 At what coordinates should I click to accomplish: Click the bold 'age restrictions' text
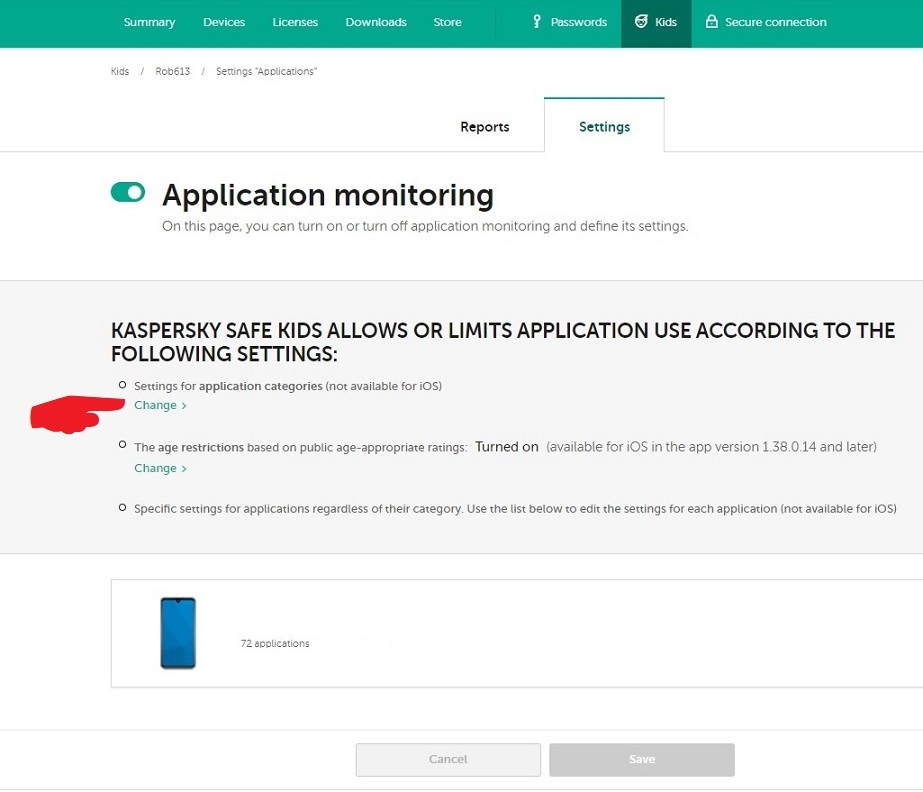point(201,448)
